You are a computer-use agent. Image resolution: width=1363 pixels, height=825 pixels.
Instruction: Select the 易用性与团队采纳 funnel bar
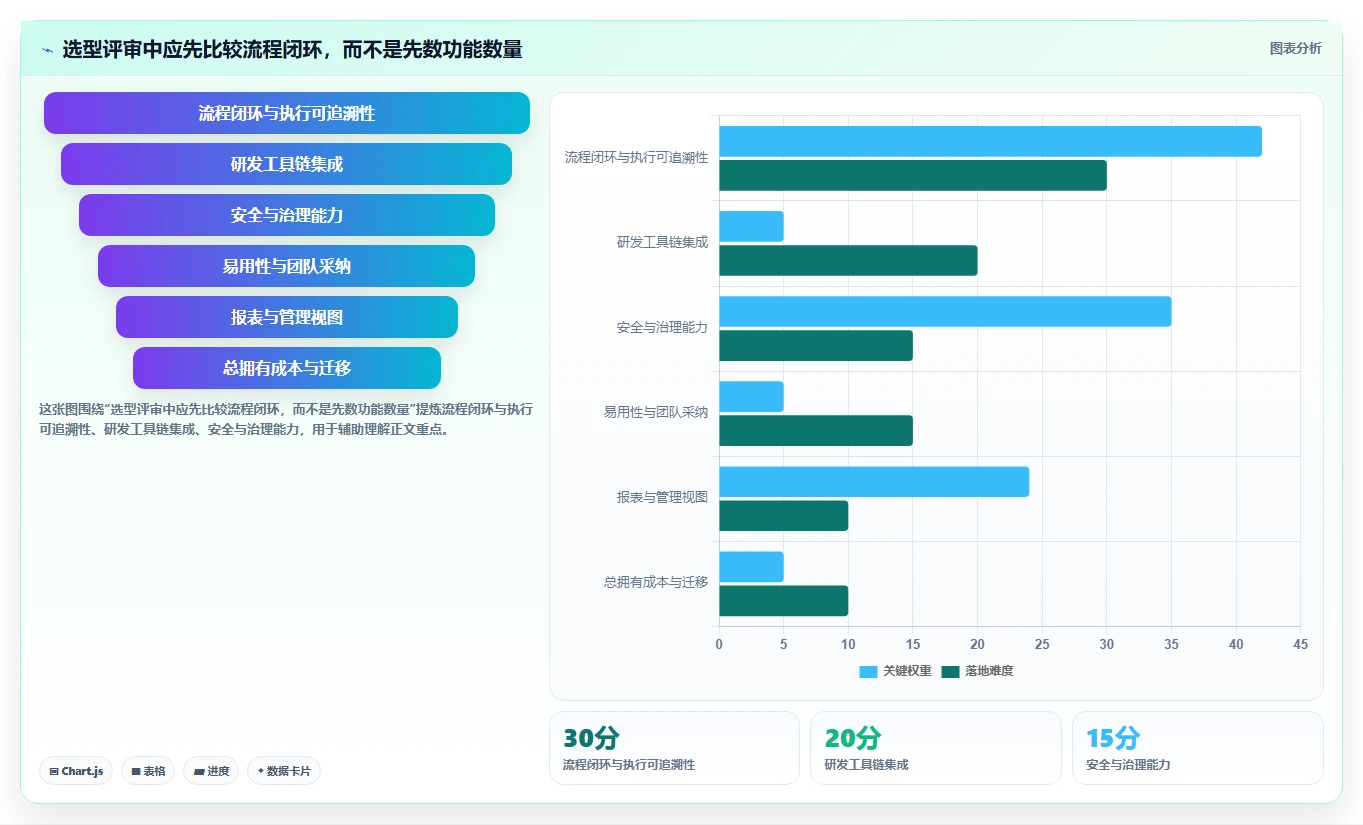pos(287,266)
